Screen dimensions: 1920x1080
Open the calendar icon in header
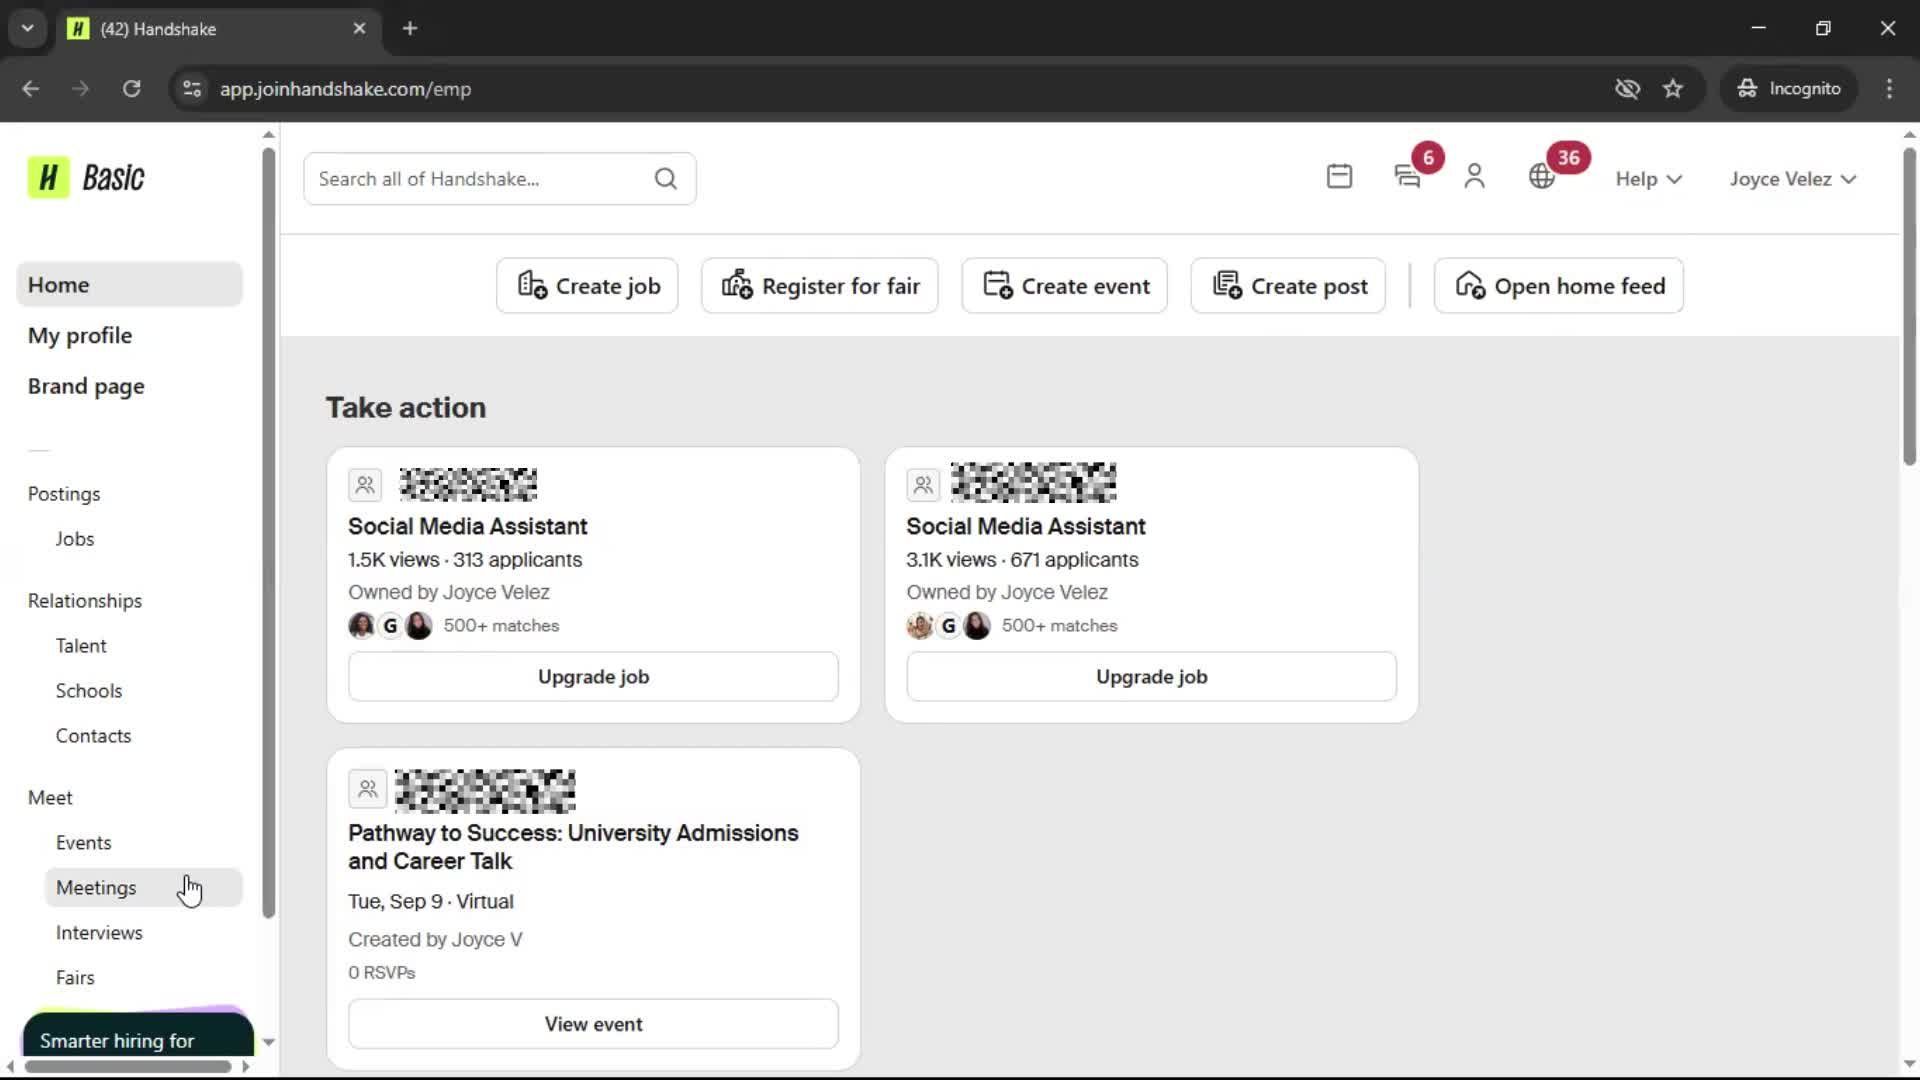1339,177
